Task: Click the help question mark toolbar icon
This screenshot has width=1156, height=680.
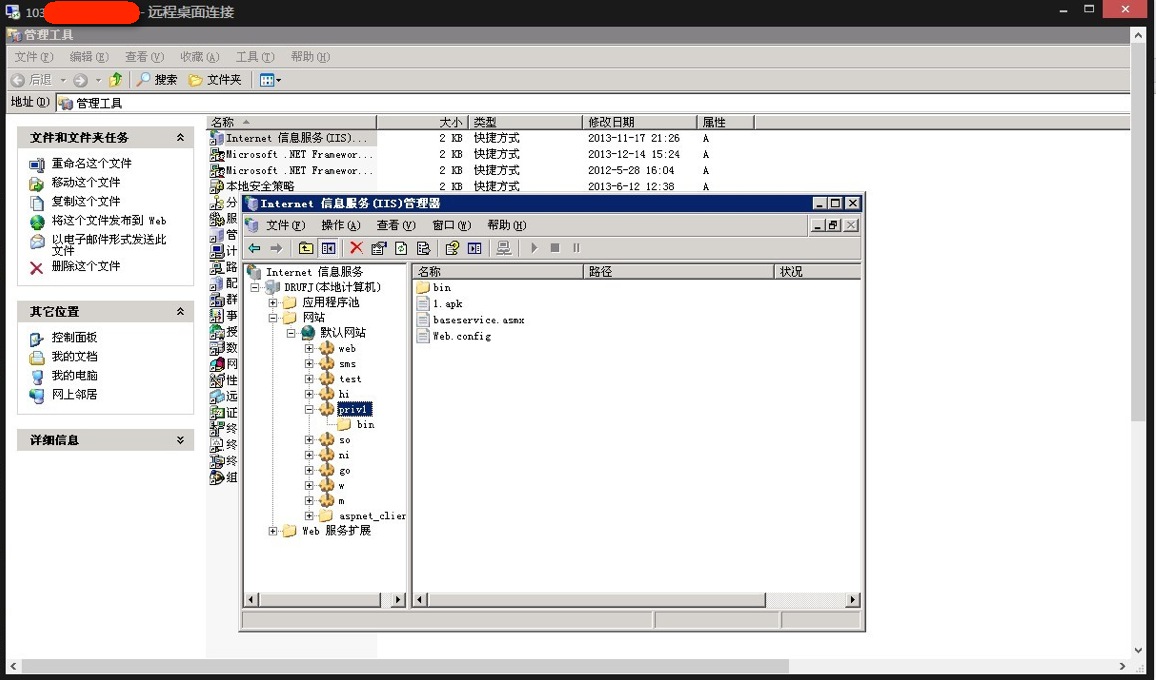Action: [x=452, y=249]
